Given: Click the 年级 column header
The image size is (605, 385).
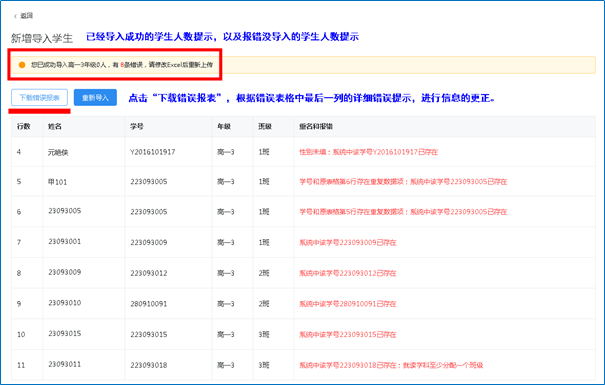Looking at the screenshot, I should click(224, 127).
